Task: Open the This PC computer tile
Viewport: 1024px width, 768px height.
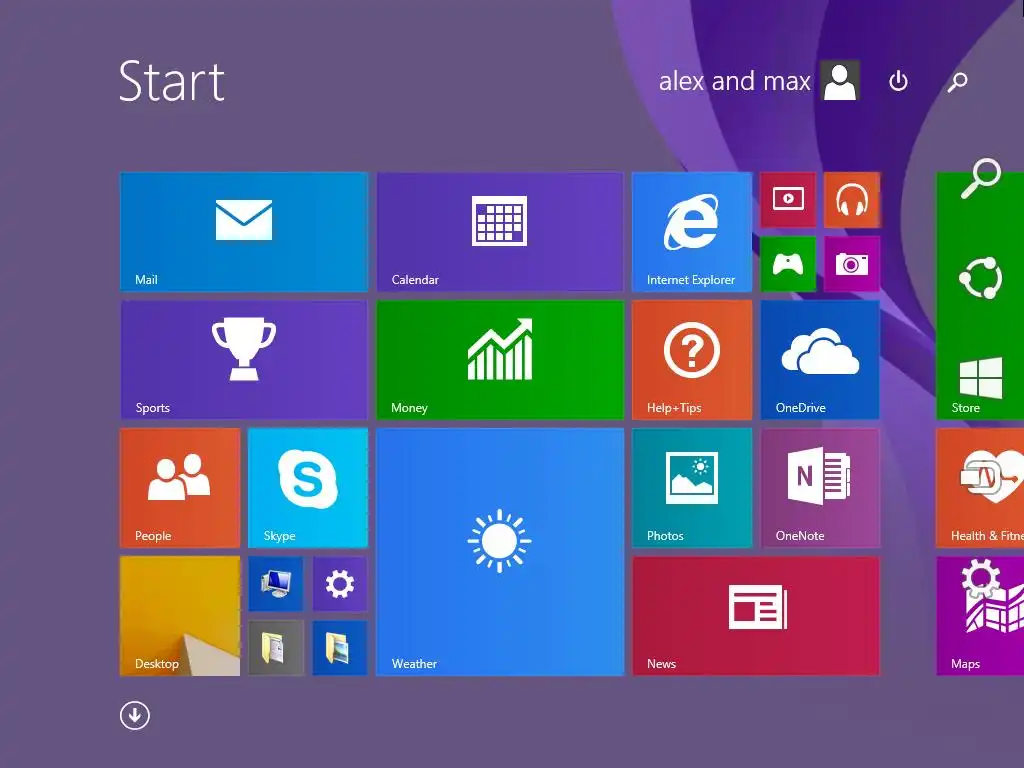Action: point(276,584)
